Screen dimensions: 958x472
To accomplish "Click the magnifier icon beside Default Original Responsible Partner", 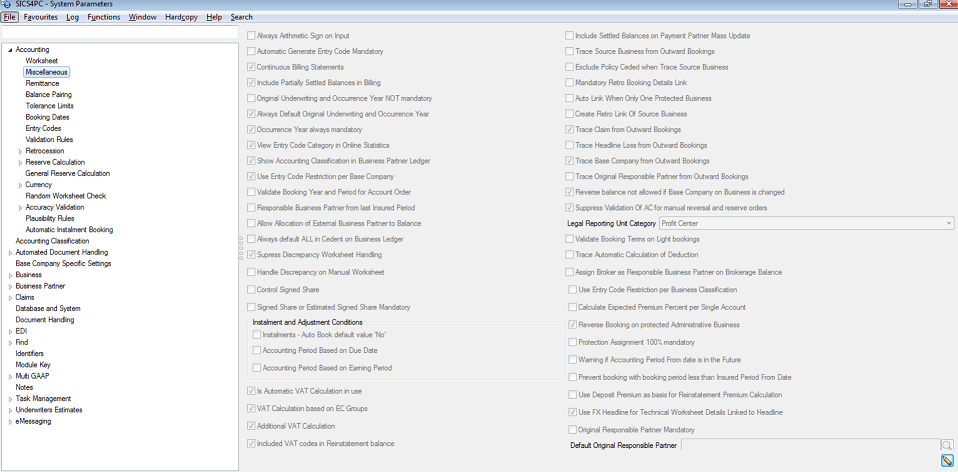I will [x=946, y=444].
